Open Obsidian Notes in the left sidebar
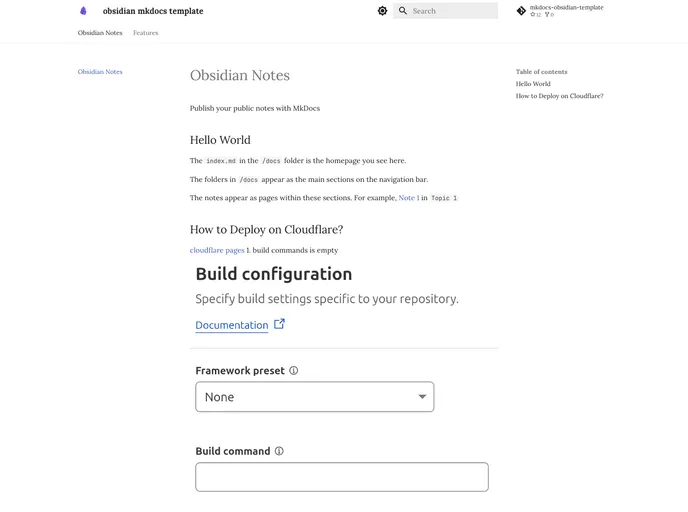Image resolution: width=688 pixels, height=512 pixels. 100,72
